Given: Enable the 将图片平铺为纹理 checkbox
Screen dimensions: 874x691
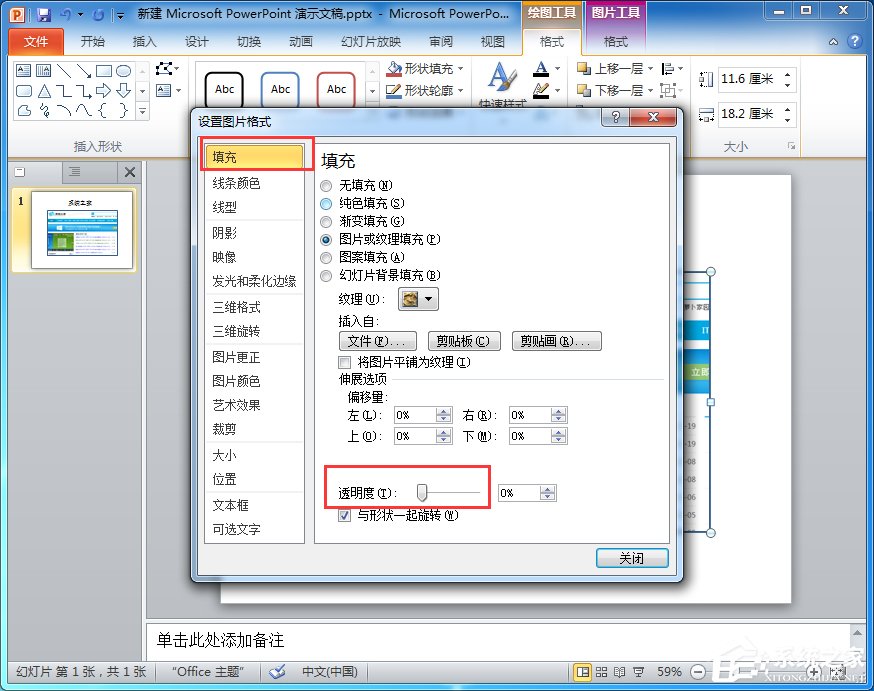Looking at the screenshot, I should click(345, 361).
